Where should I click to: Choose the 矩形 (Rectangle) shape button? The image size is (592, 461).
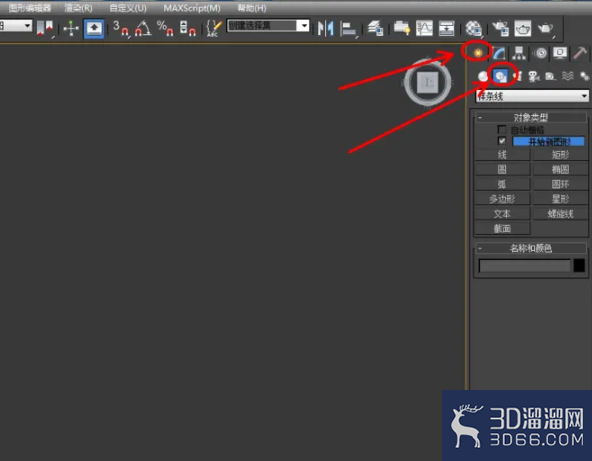click(560, 154)
